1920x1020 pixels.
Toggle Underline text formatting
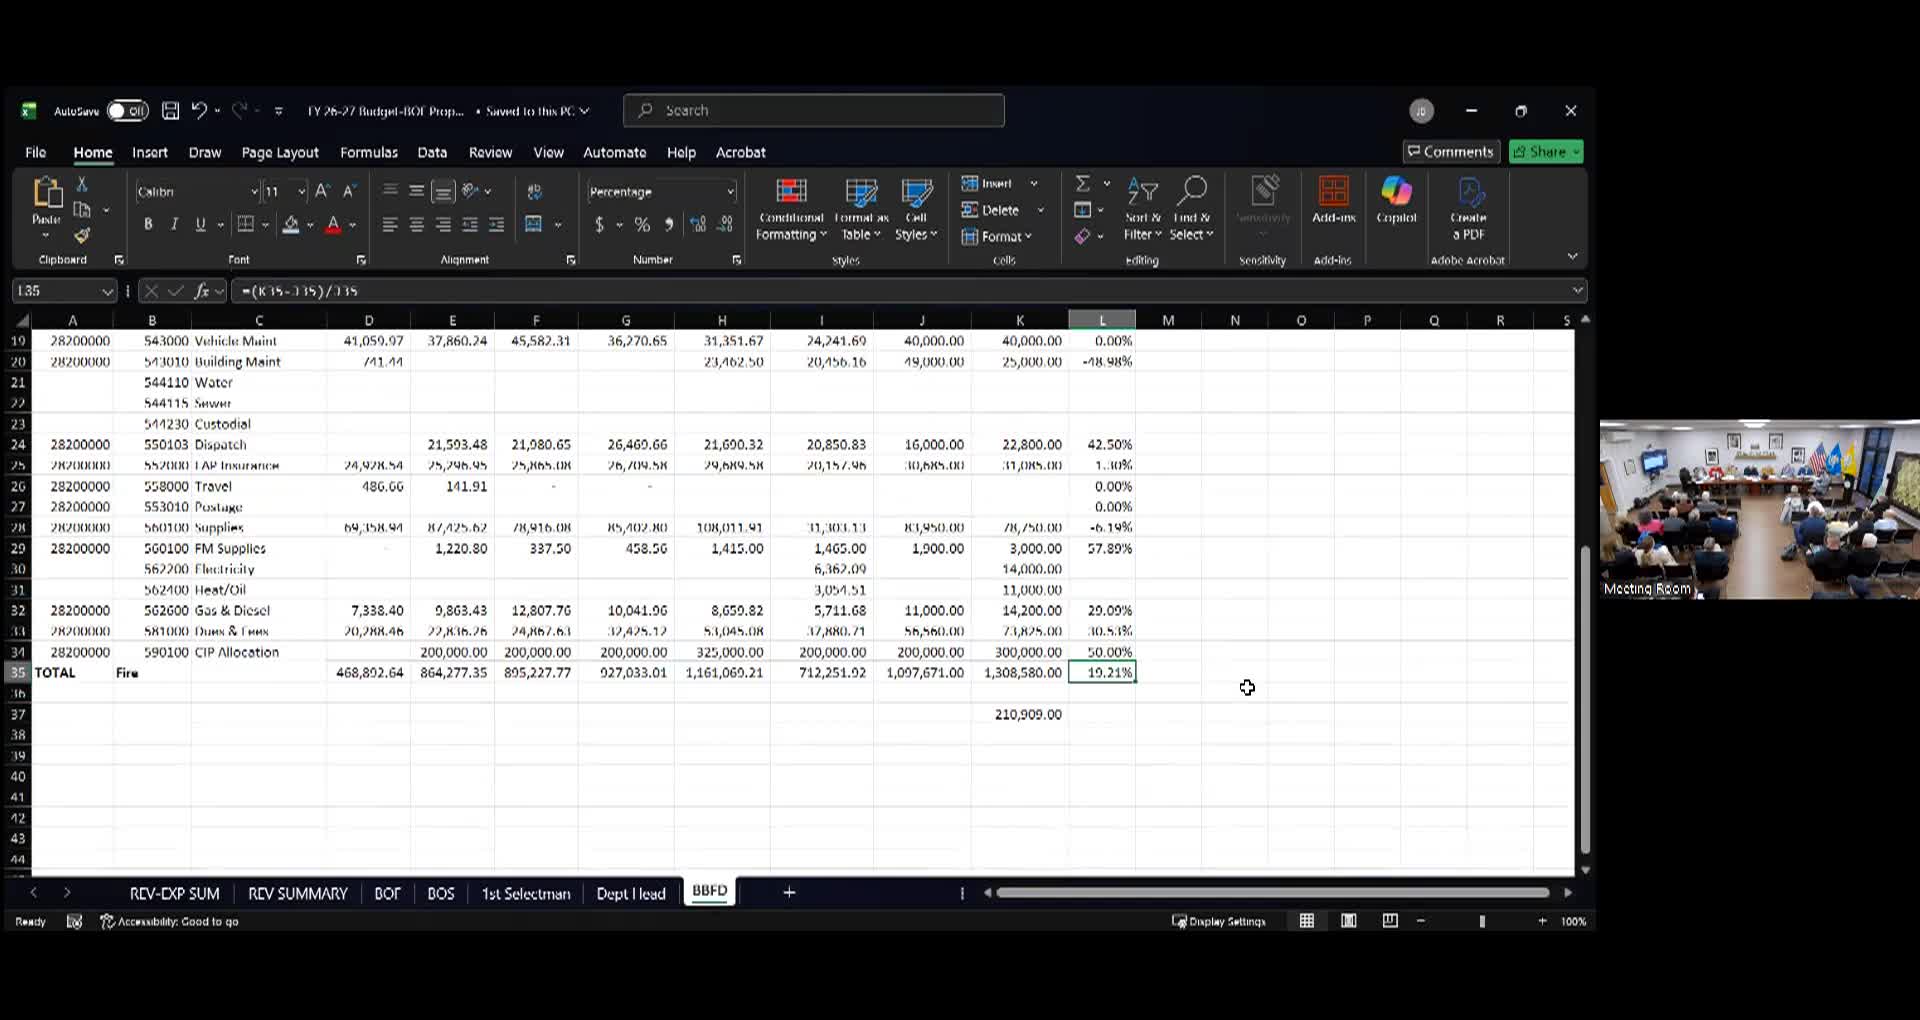point(200,225)
